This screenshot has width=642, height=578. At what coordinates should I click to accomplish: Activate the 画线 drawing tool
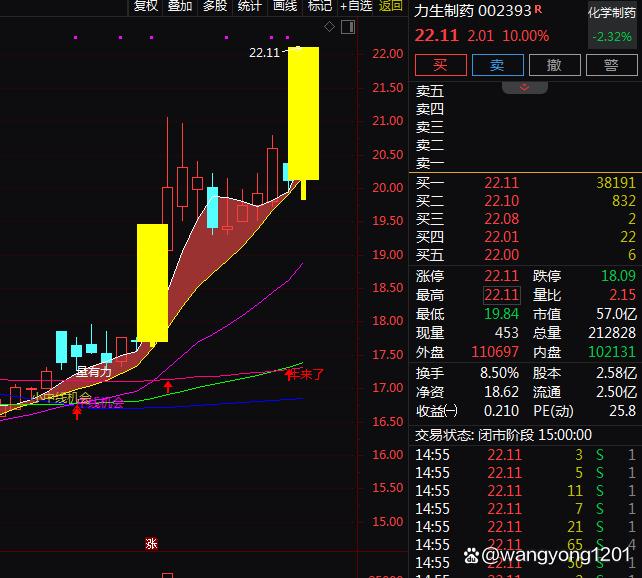click(x=285, y=6)
